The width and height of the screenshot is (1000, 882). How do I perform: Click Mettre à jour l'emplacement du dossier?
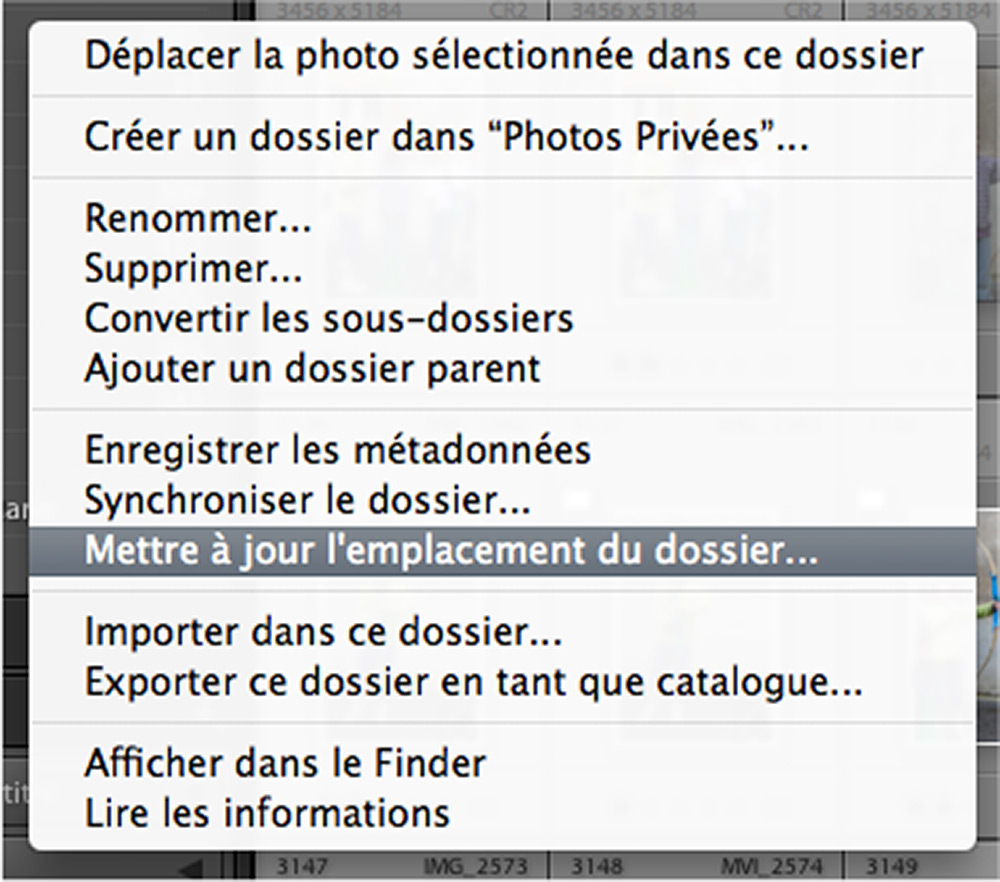click(x=503, y=551)
